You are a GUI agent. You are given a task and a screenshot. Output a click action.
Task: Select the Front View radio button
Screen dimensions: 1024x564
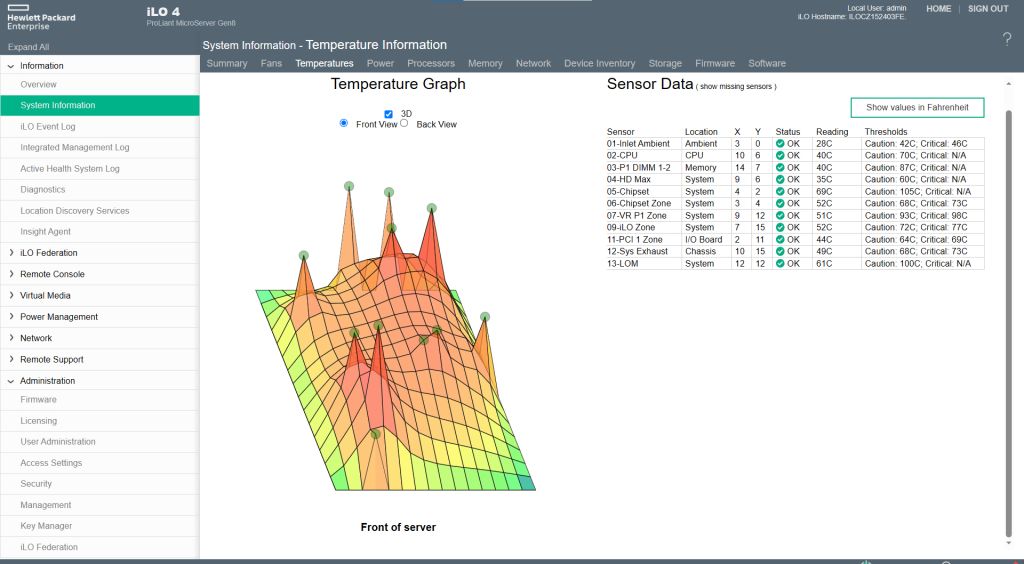(x=344, y=123)
